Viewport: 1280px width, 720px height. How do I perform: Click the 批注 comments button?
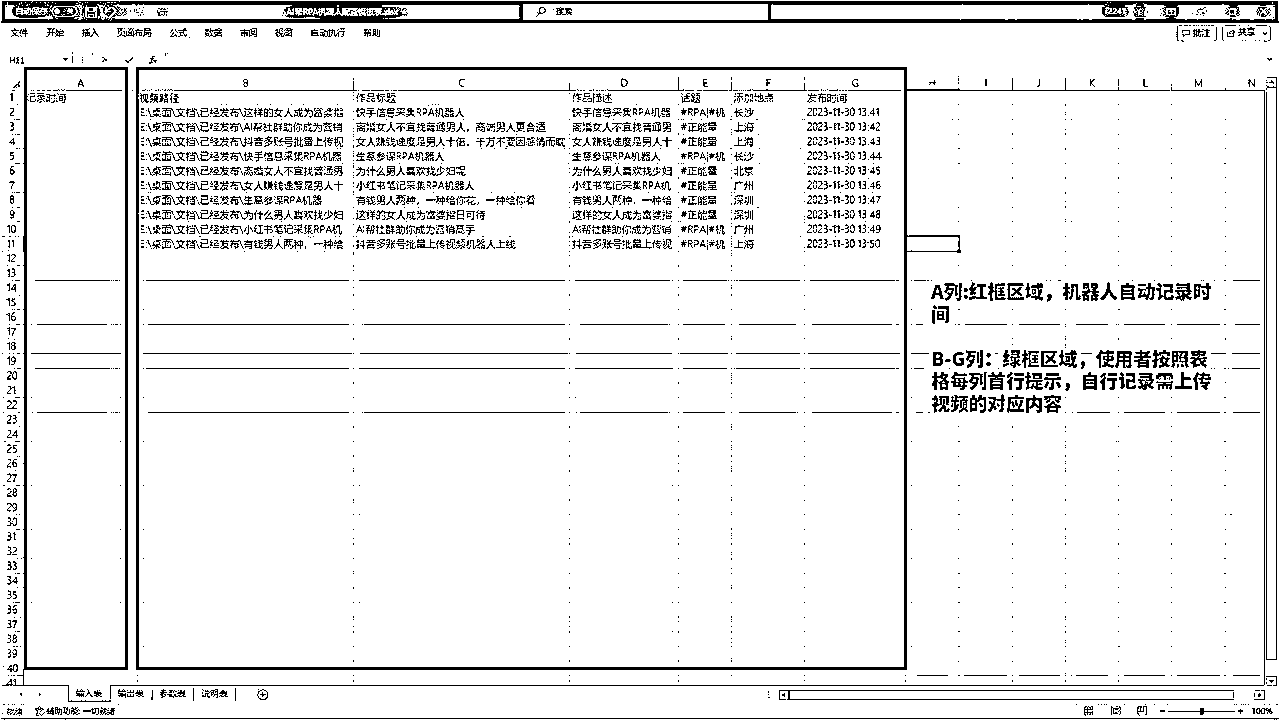[1197, 33]
